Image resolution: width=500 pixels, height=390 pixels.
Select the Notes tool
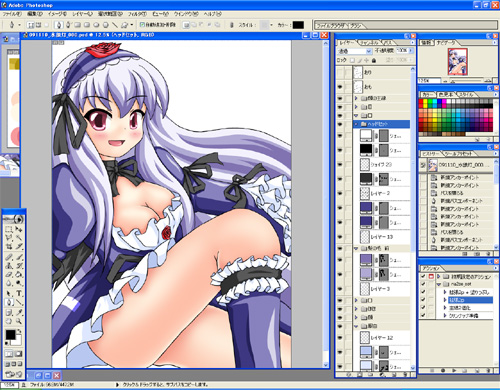(9, 312)
